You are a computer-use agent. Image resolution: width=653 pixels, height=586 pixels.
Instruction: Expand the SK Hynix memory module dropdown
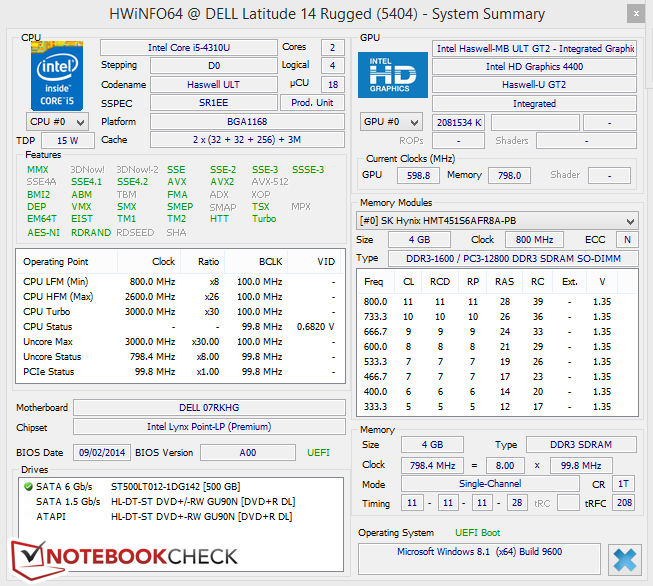498,220
